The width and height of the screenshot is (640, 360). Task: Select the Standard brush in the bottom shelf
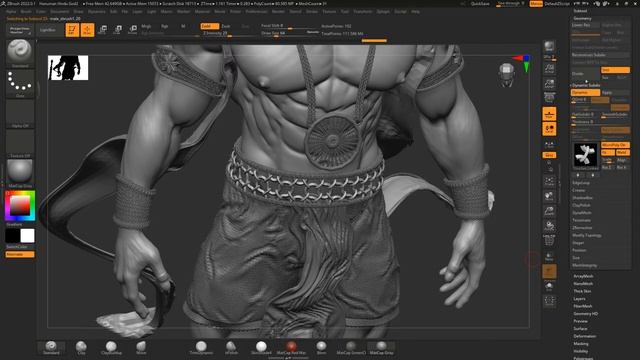tap(51, 348)
